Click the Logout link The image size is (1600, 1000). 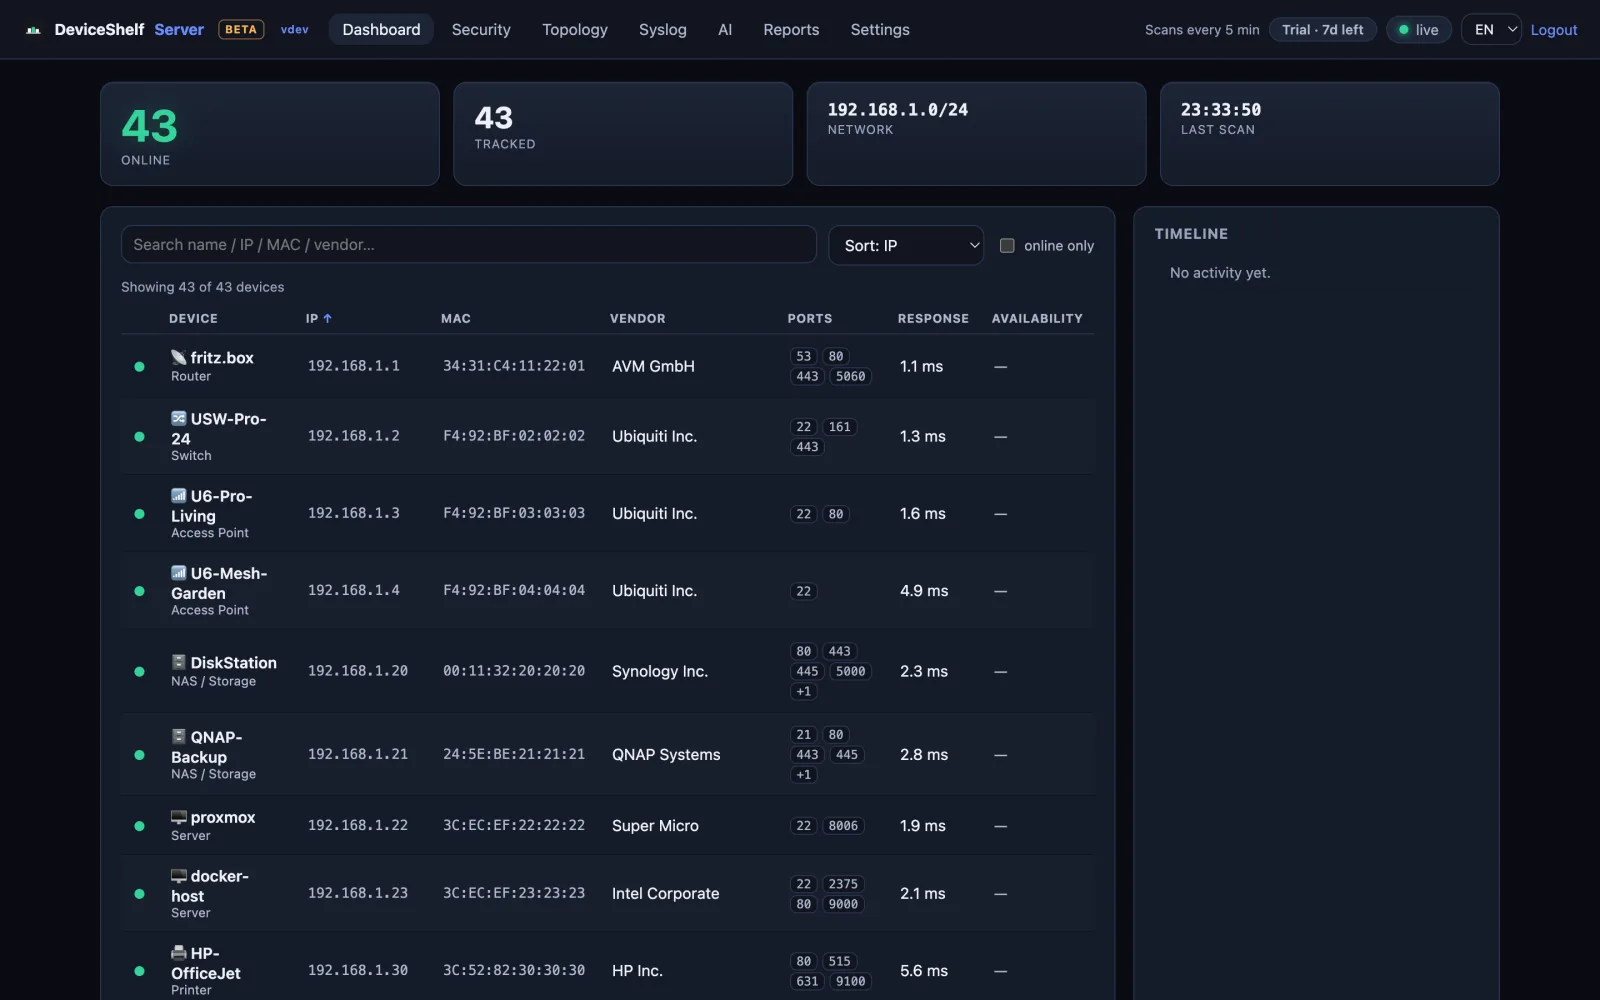(1554, 30)
